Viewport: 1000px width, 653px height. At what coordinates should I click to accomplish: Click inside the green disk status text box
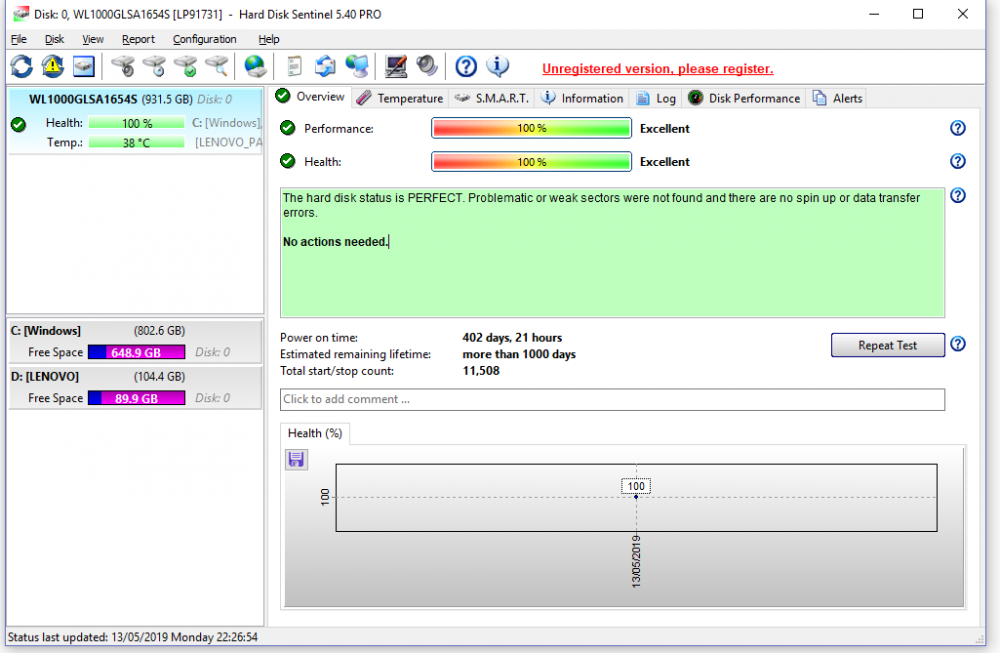(x=612, y=253)
